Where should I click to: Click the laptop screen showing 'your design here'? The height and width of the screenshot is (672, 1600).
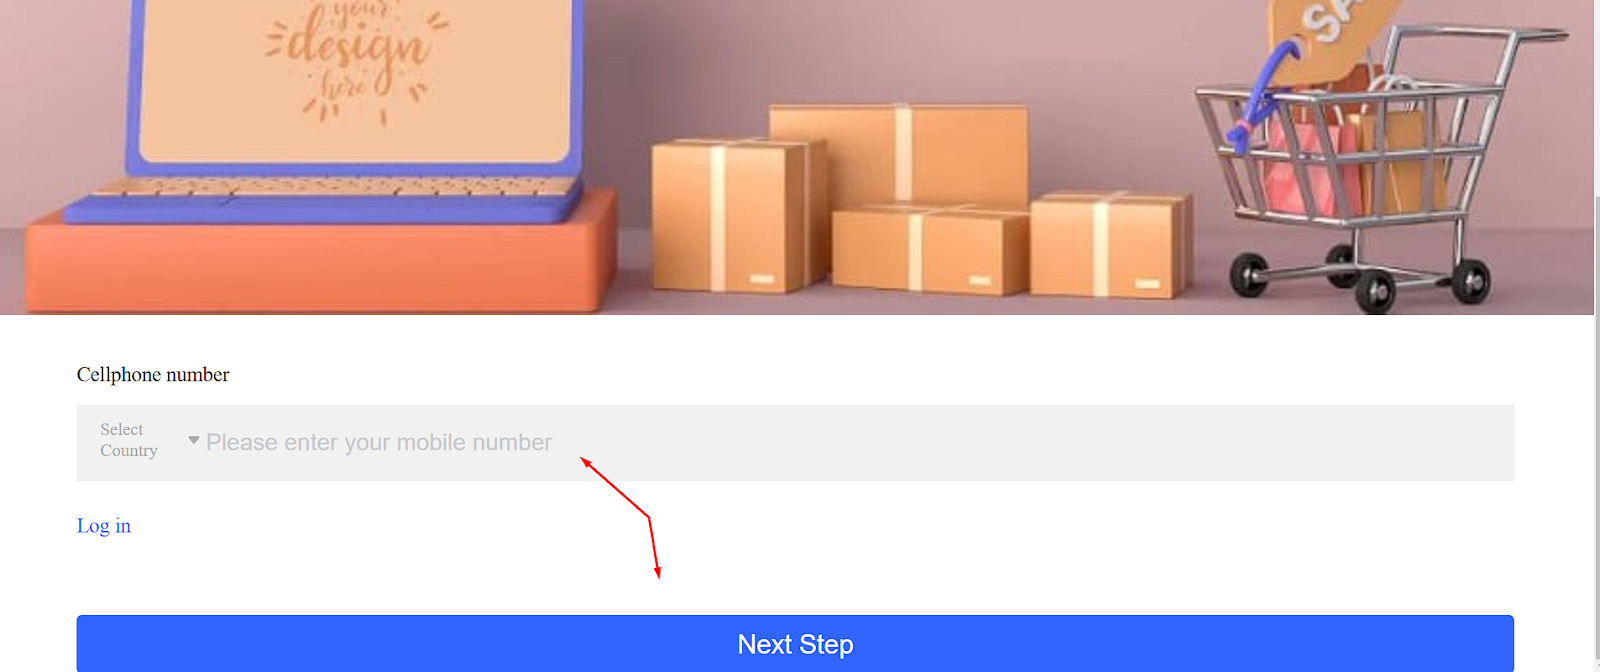pos(354,80)
